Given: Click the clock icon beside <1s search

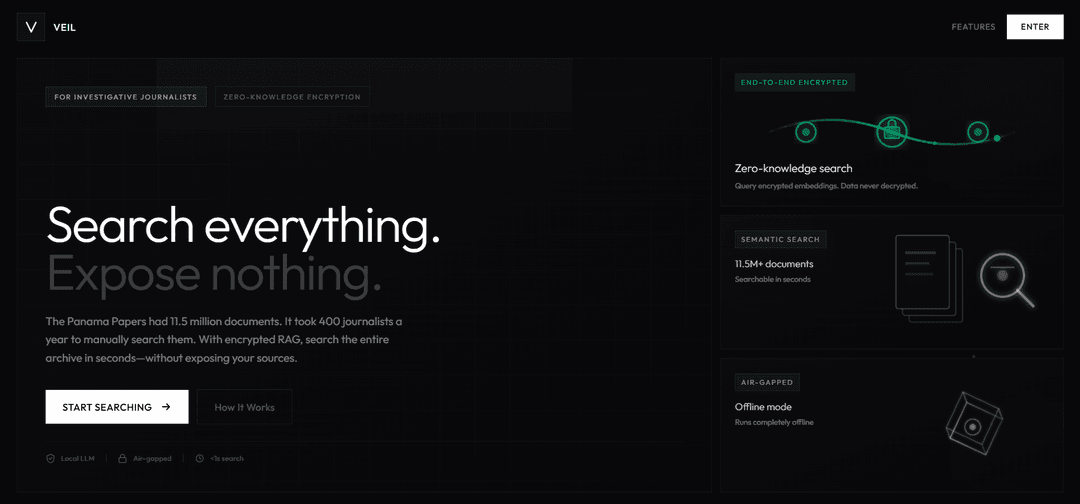Looking at the screenshot, I should [200, 459].
